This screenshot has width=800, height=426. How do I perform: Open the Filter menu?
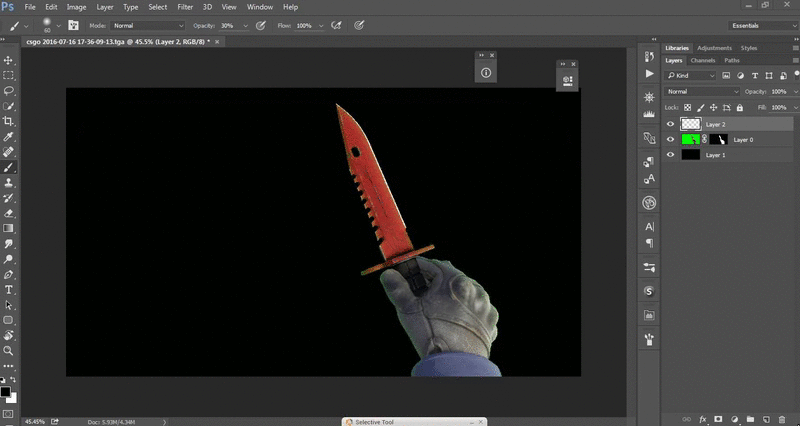(184, 7)
